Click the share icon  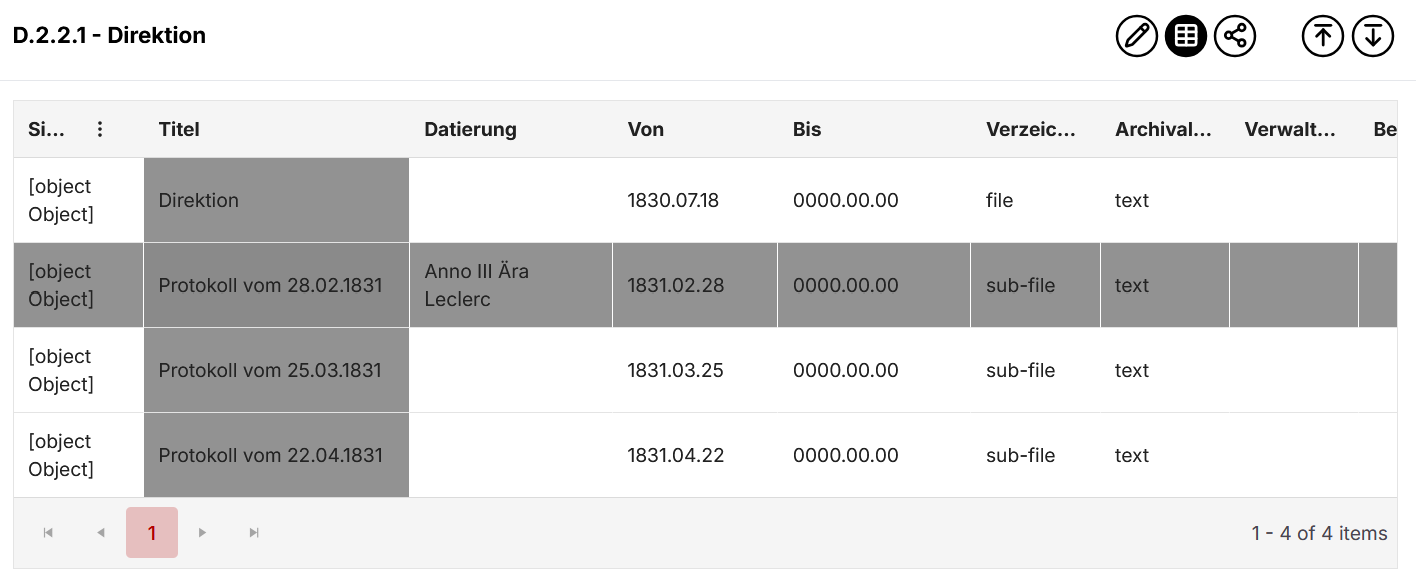(1235, 36)
